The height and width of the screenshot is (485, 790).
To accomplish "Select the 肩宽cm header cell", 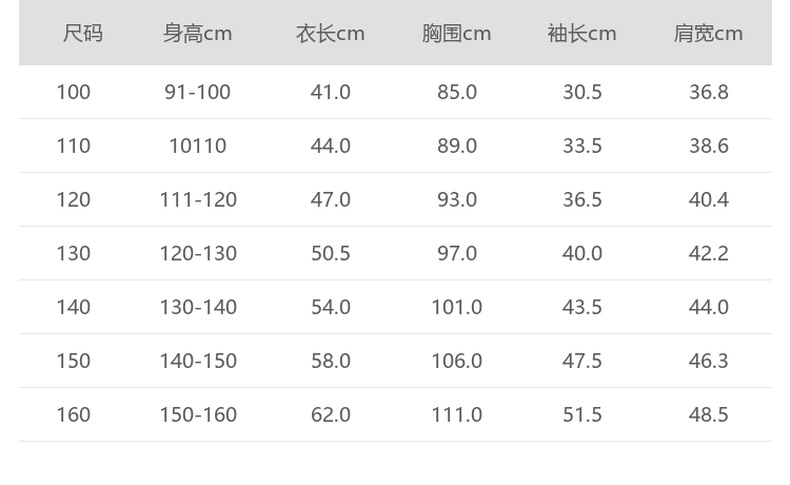I will pos(708,34).
